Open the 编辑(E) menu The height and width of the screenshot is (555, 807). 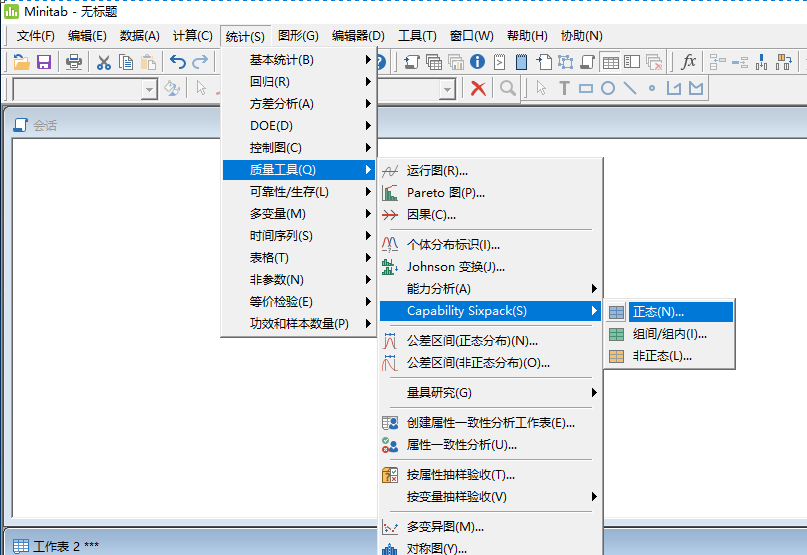tap(87, 36)
